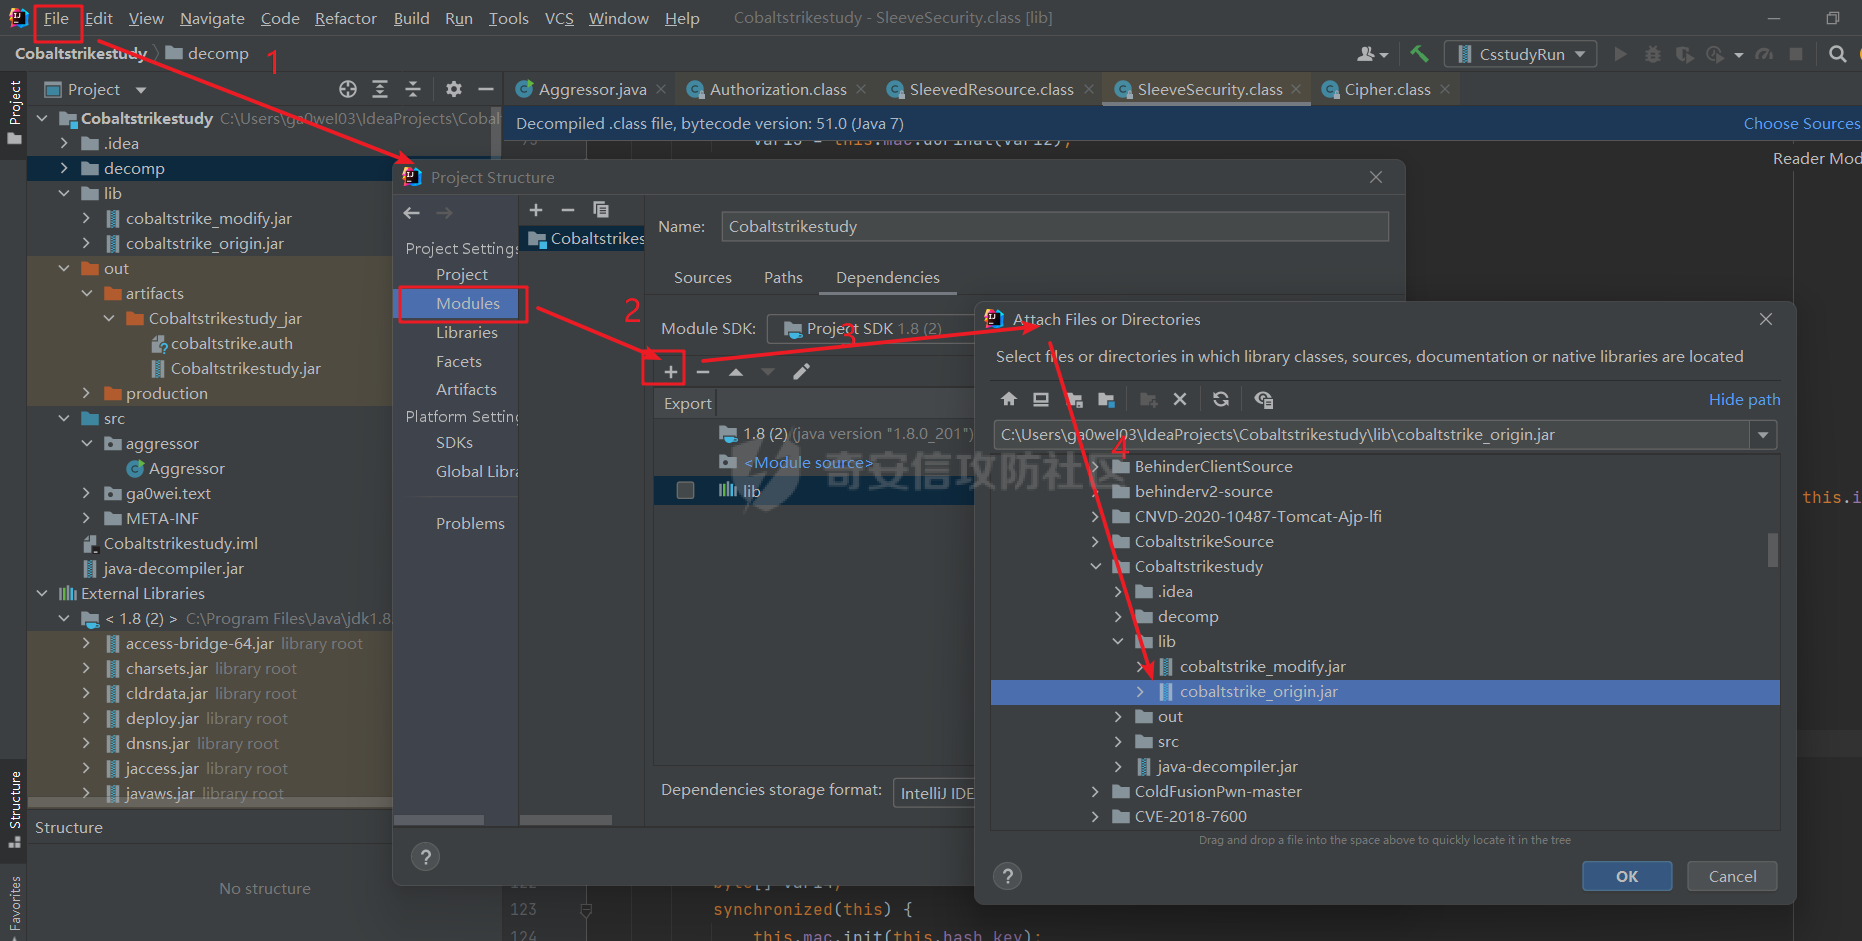Viewport: 1862px width, 941px height.
Task: Switch to Paths tab in module settings
Action: (x=783, y=278)
